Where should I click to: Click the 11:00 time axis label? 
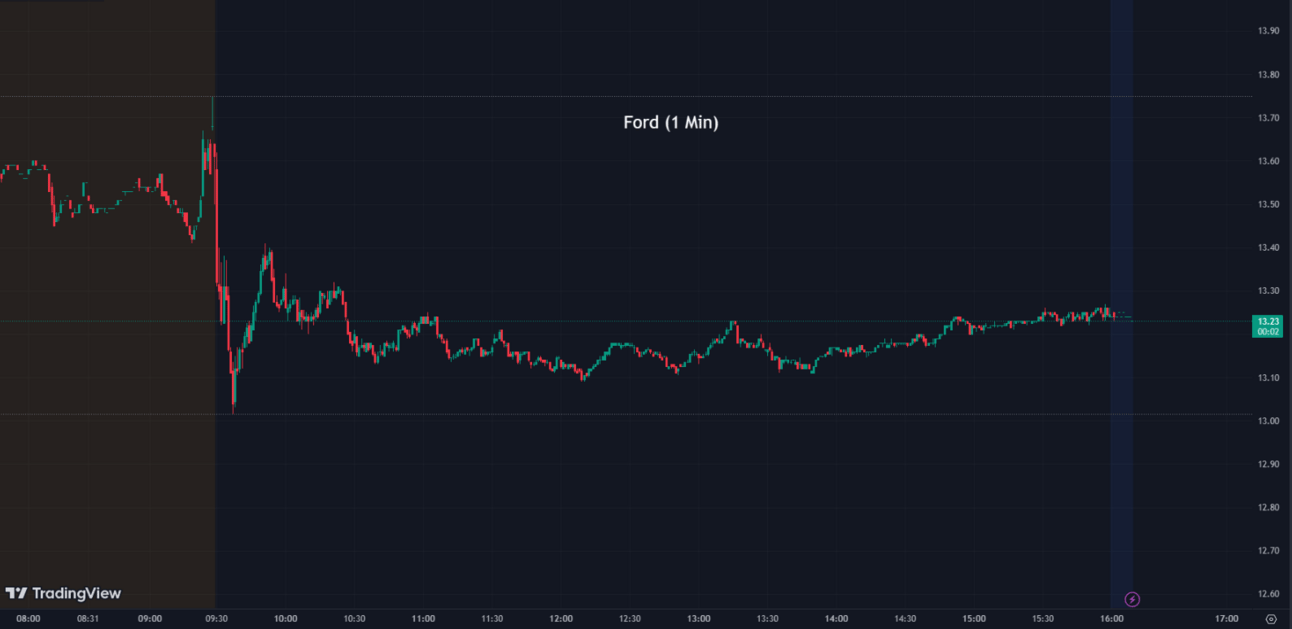(423, 619)
